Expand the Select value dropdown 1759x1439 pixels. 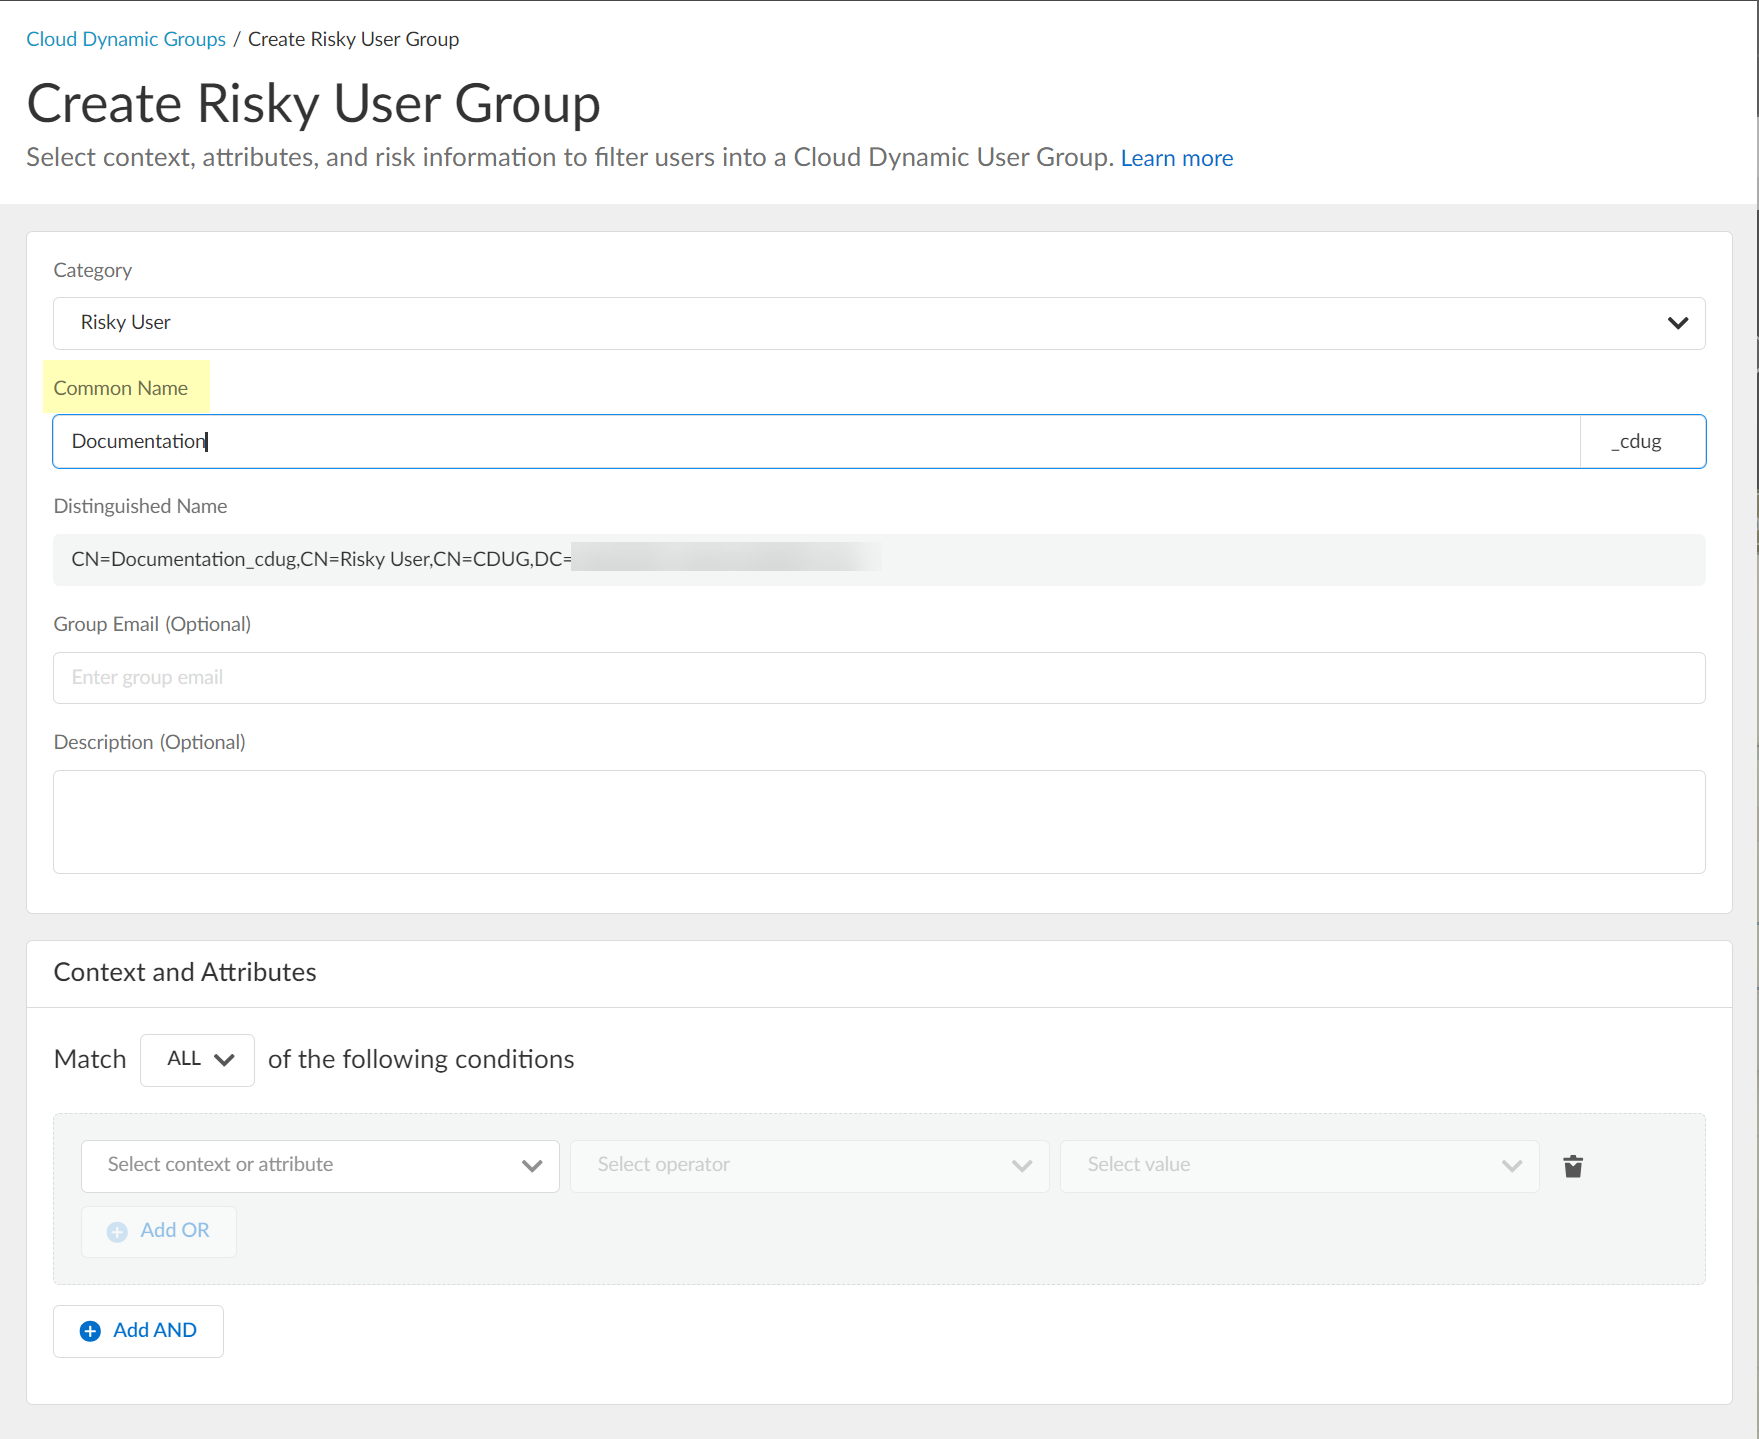tap(1299, 1166)
